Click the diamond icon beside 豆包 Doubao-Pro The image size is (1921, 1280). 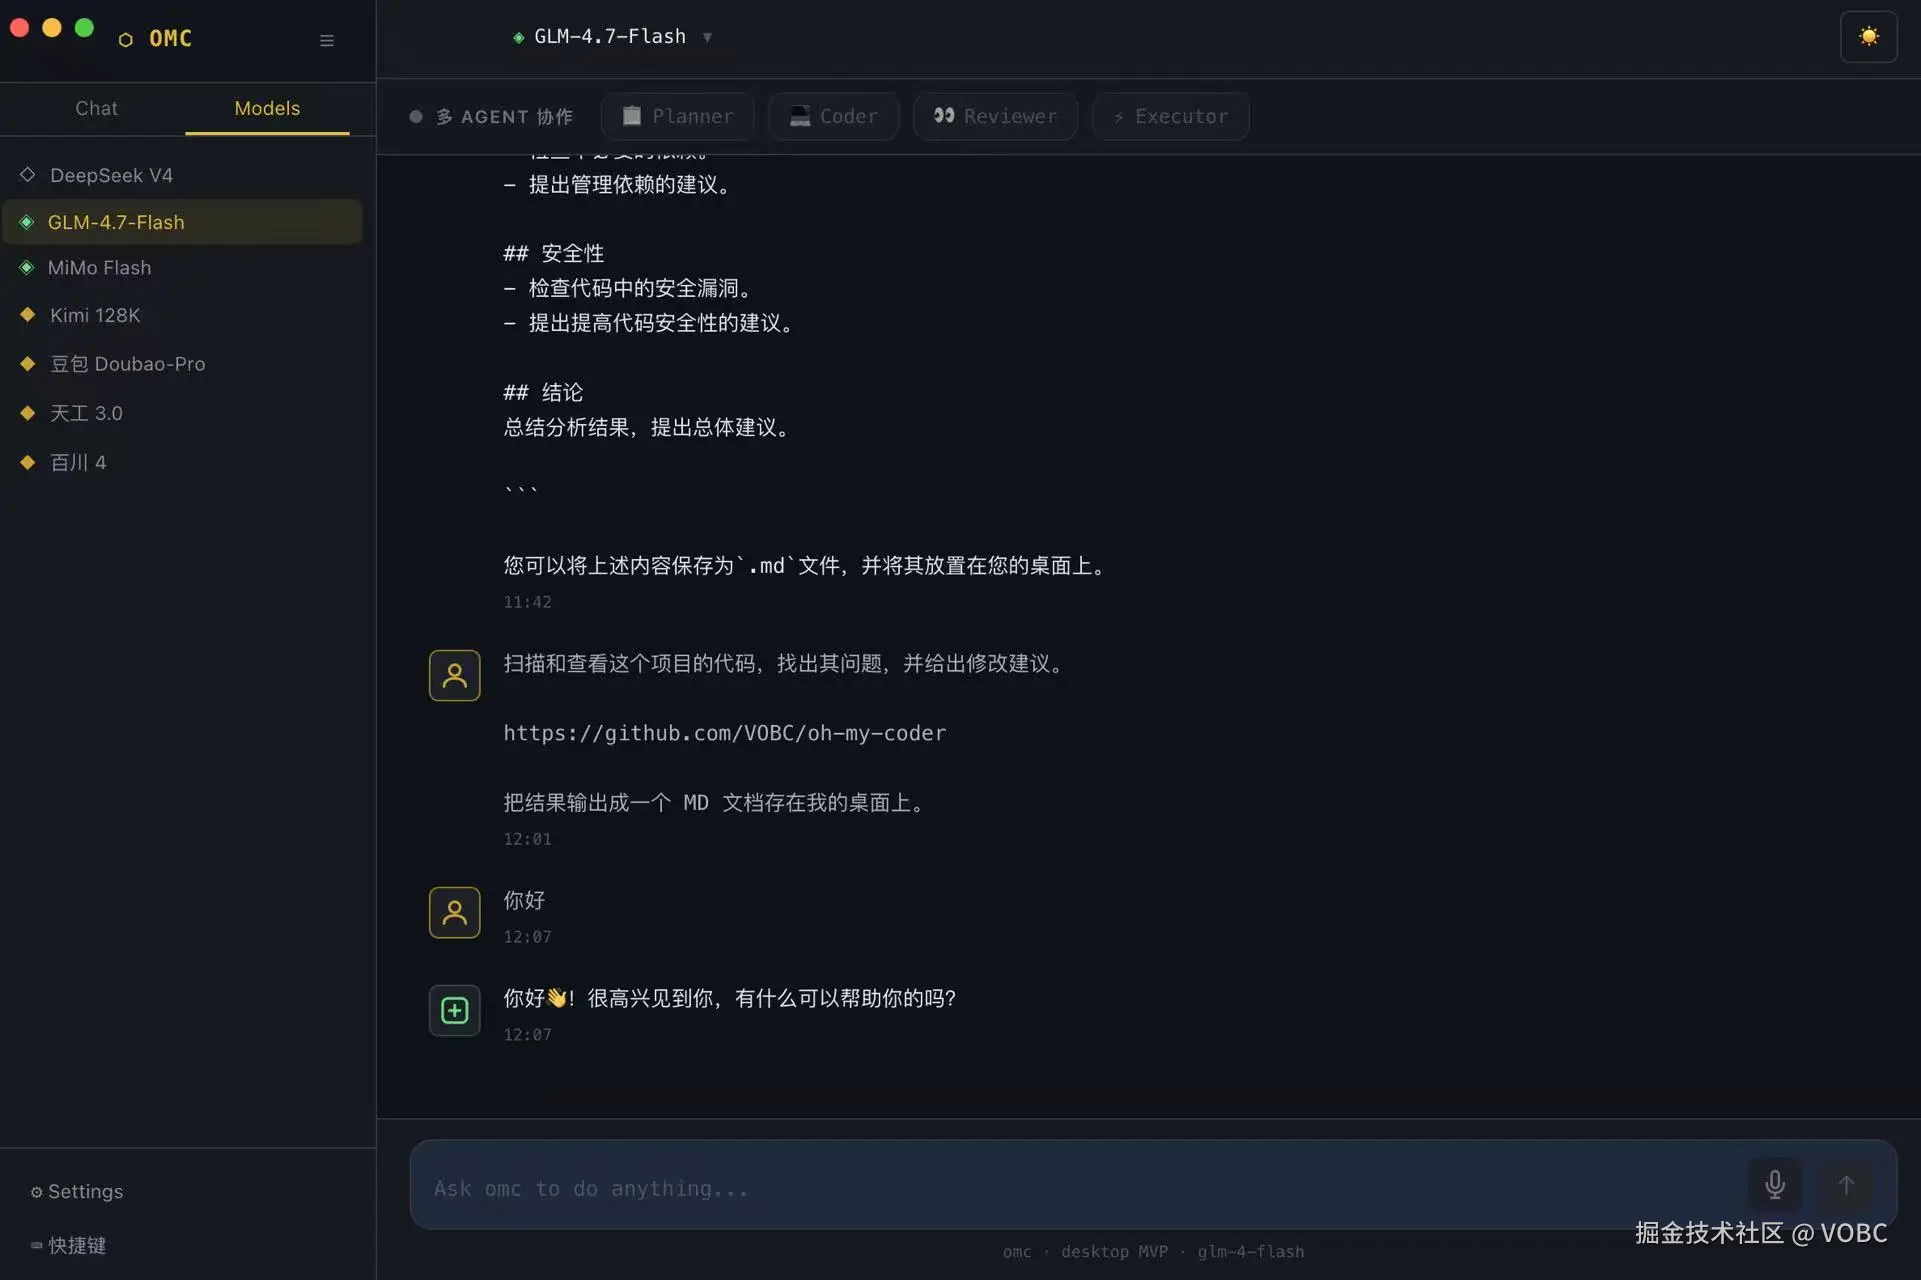point(28,364)
